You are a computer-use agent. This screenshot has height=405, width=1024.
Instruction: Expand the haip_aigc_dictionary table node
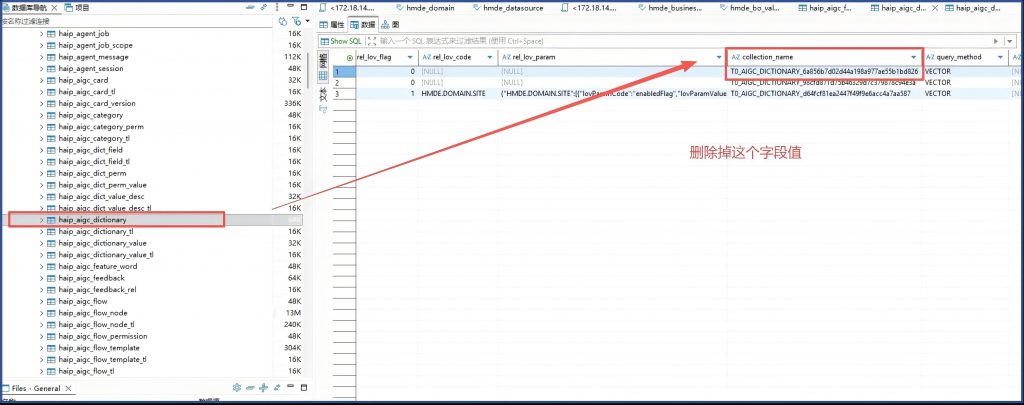(41, 219)
